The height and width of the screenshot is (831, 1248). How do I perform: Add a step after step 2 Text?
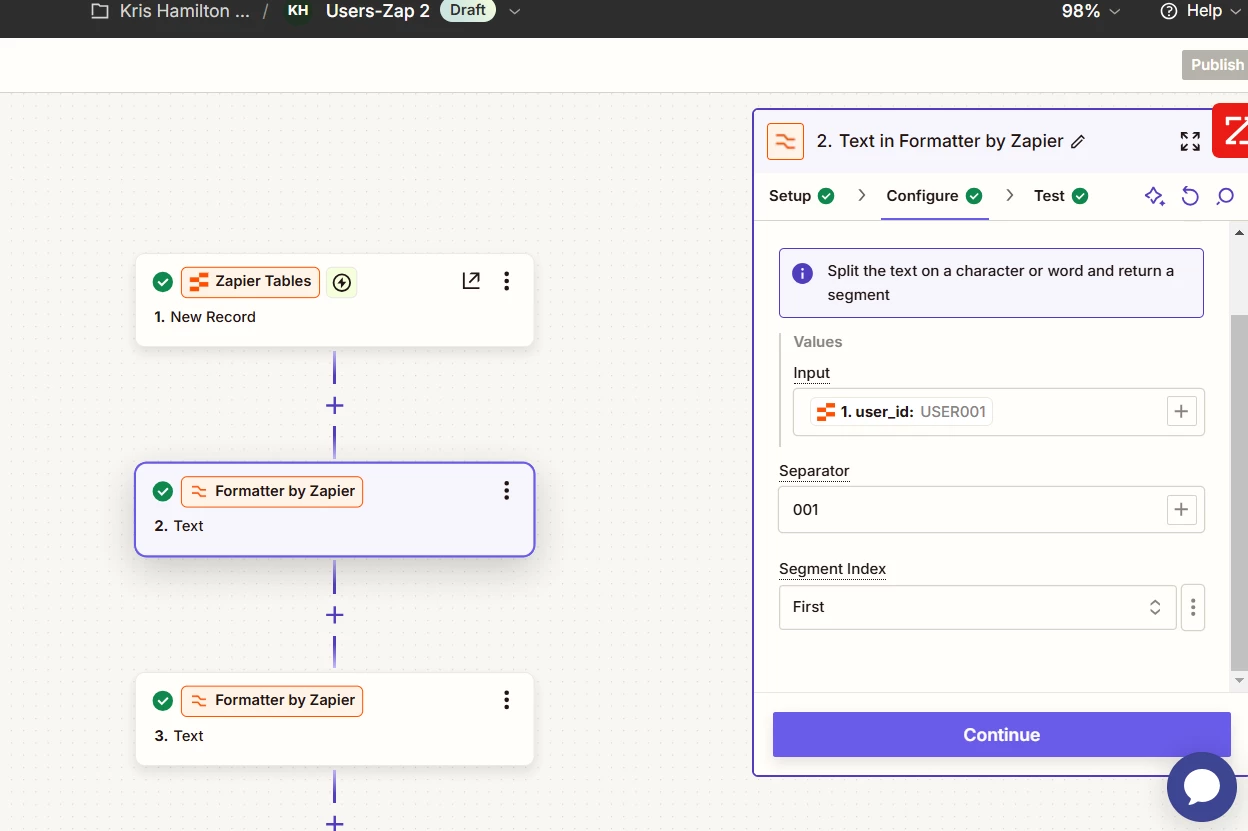(334, 615)
